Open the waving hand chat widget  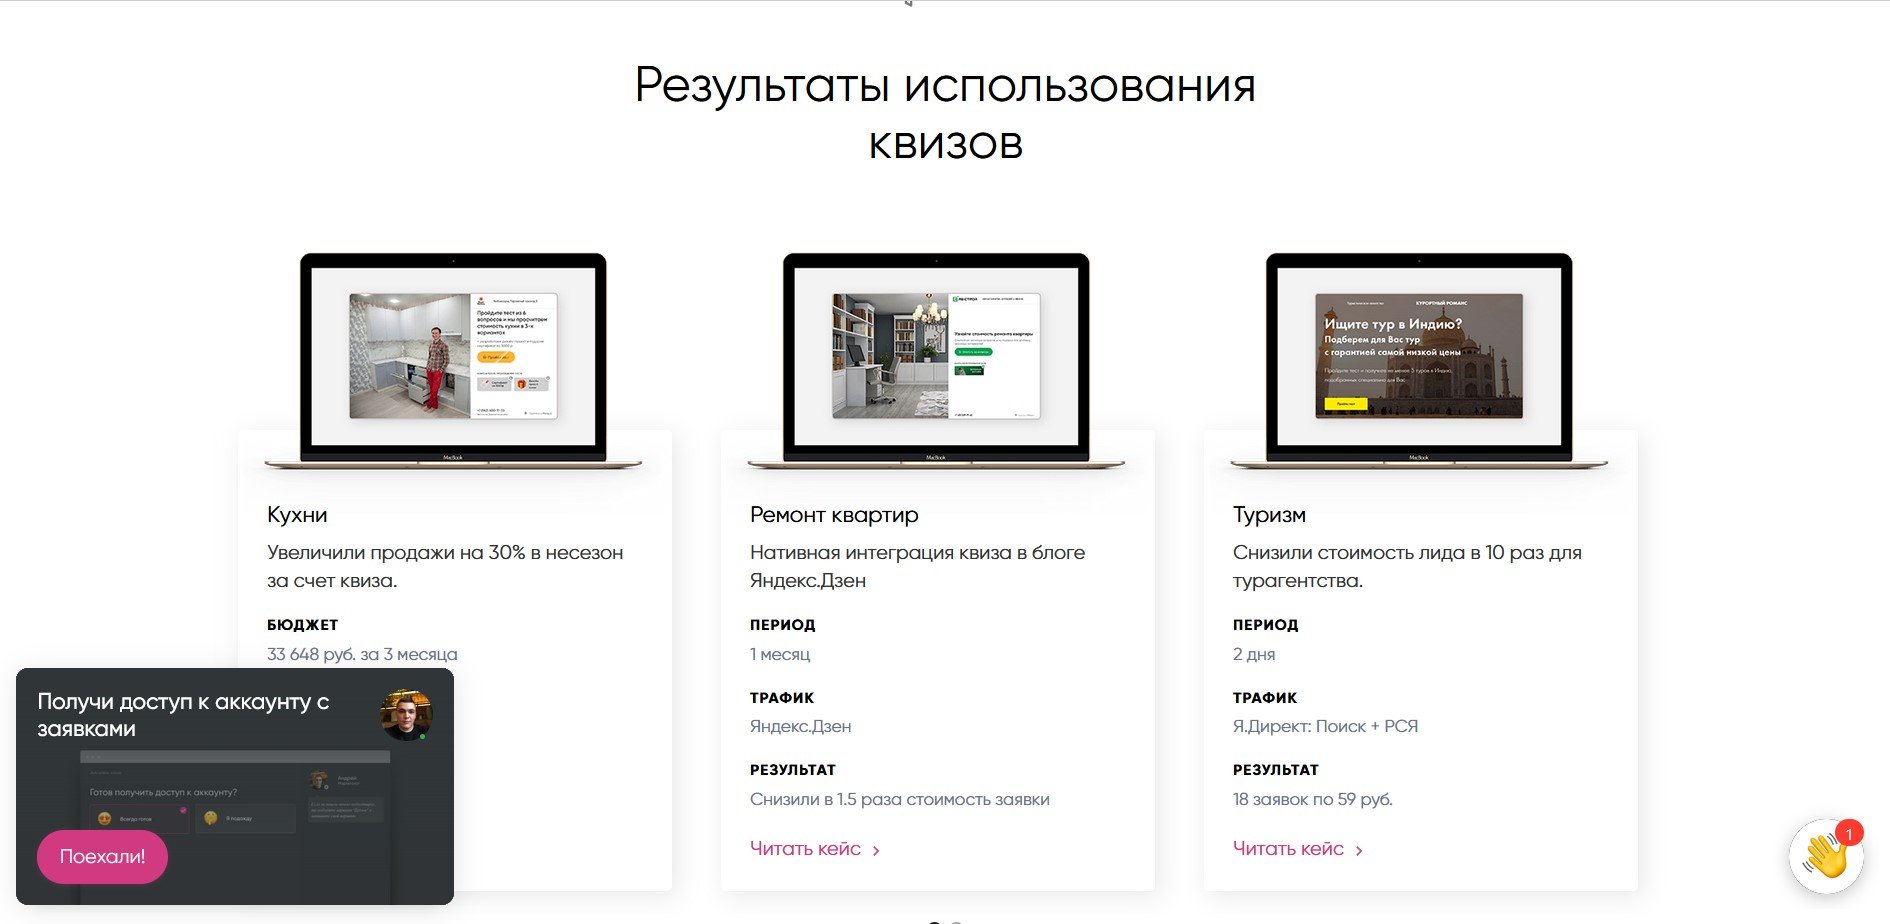pos(1825,857)
